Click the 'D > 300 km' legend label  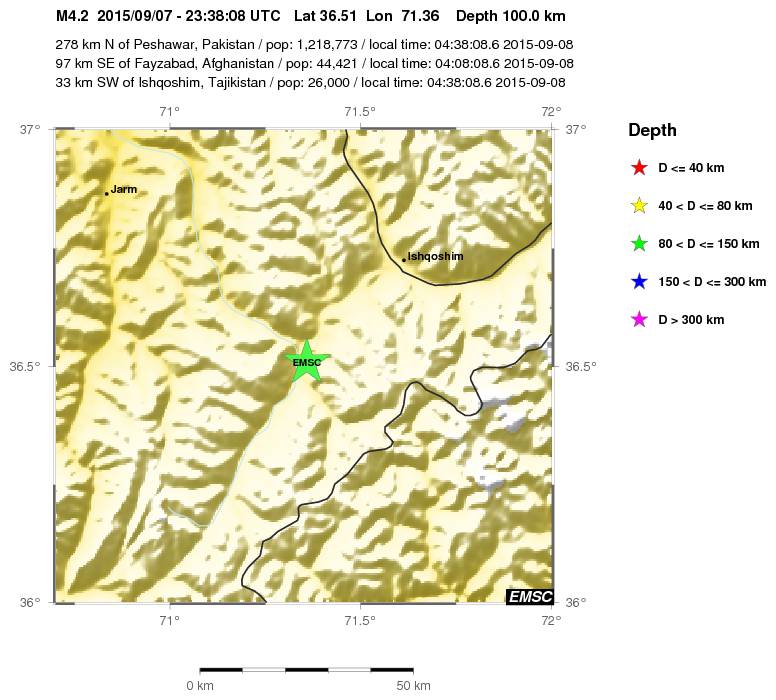(691, 320)
